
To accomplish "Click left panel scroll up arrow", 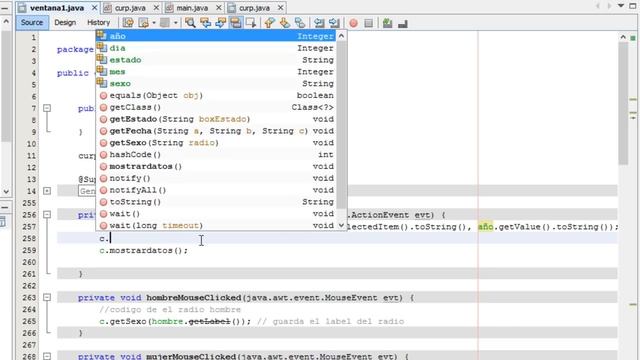I will click(6, 21).
